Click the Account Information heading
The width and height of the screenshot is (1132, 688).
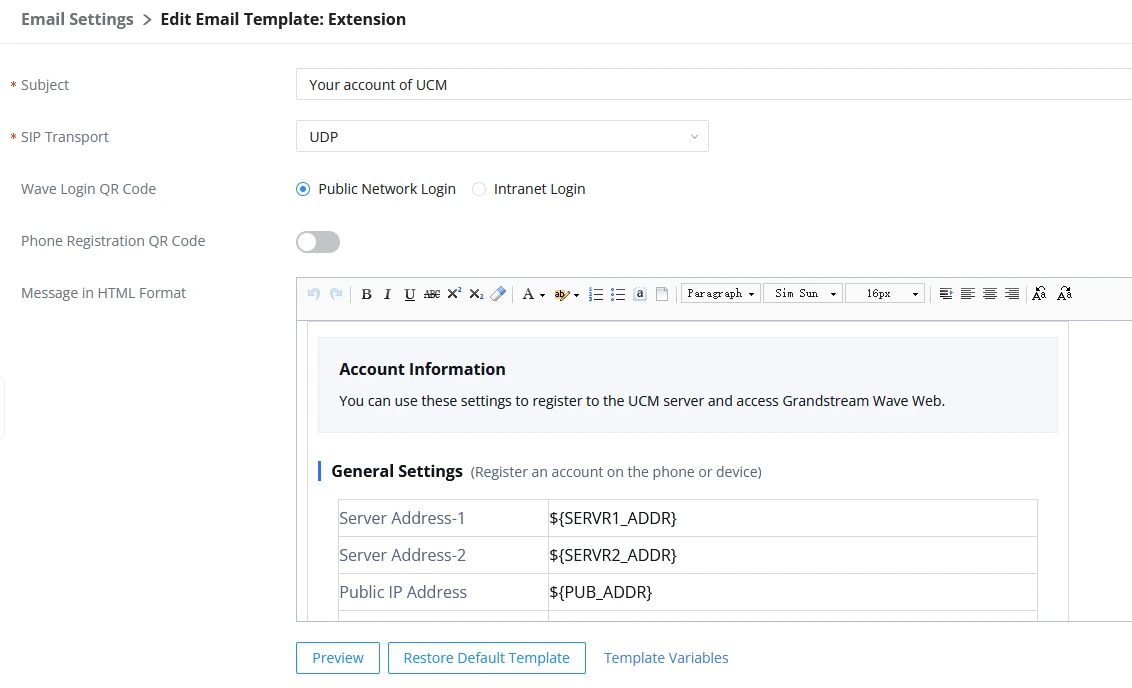422,370
